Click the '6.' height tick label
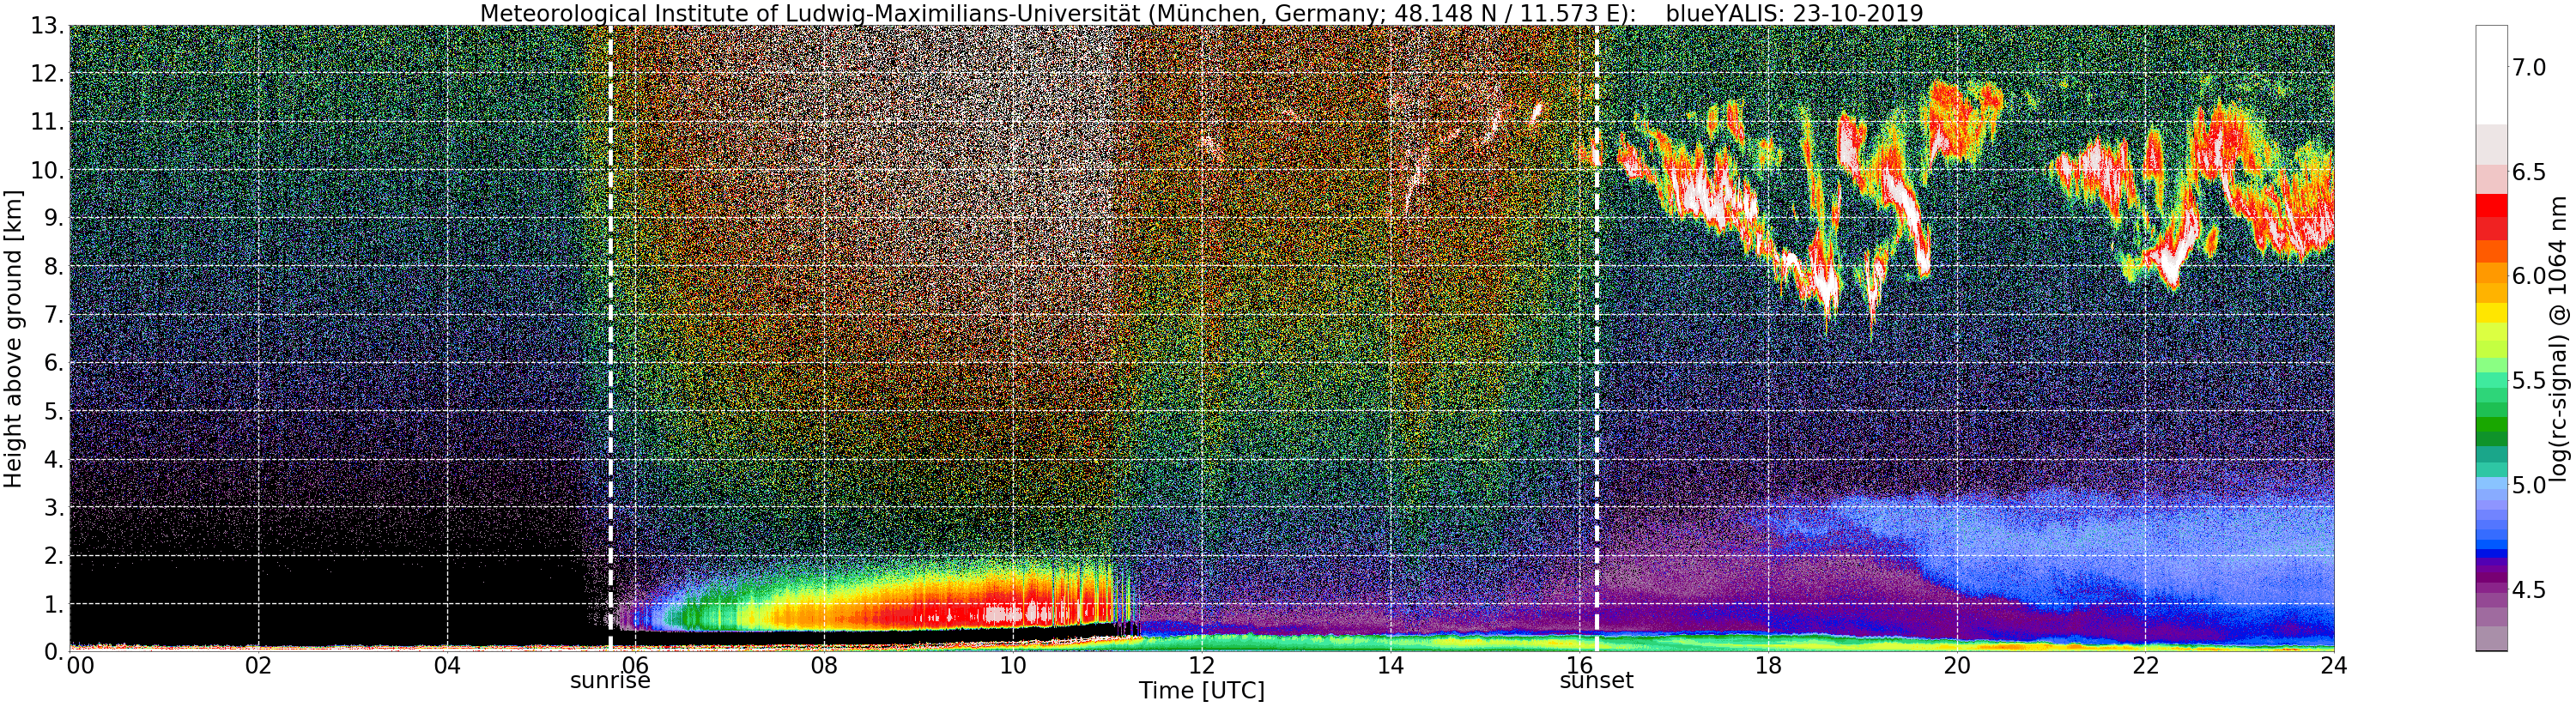 pyautogui.click(x=54, y=363)
